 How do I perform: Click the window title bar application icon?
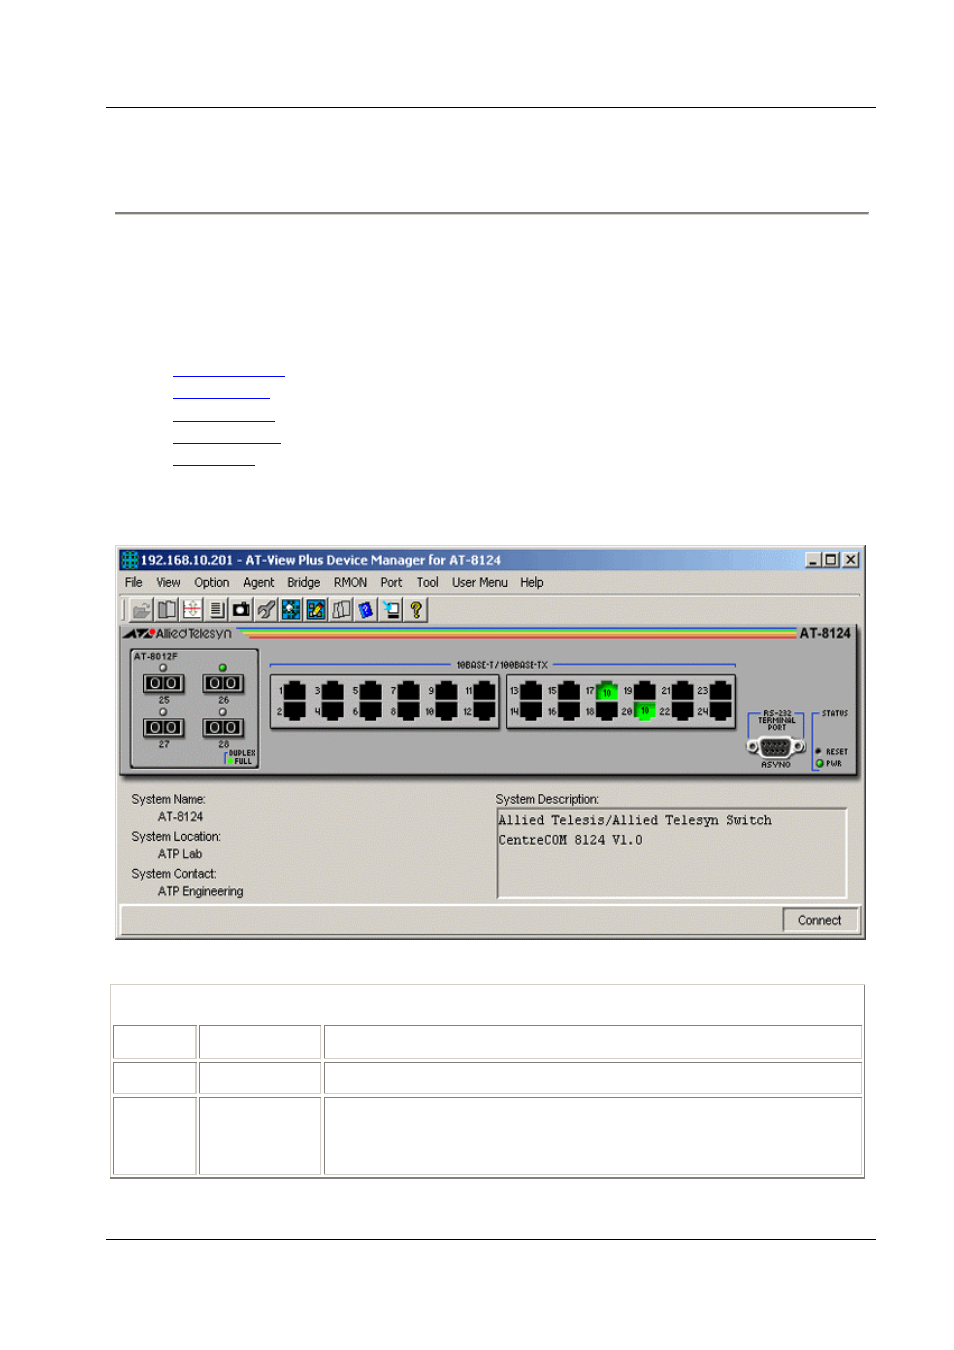point(129,560)
